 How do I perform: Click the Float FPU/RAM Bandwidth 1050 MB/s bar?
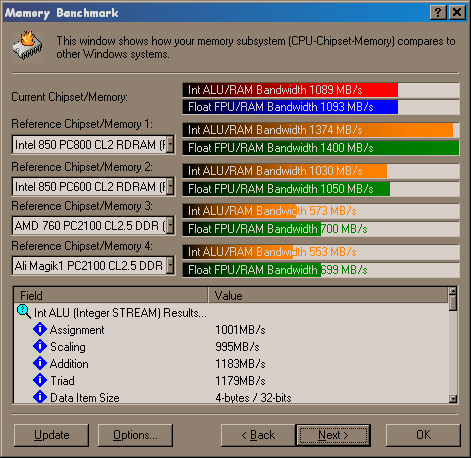pos(321,189)
